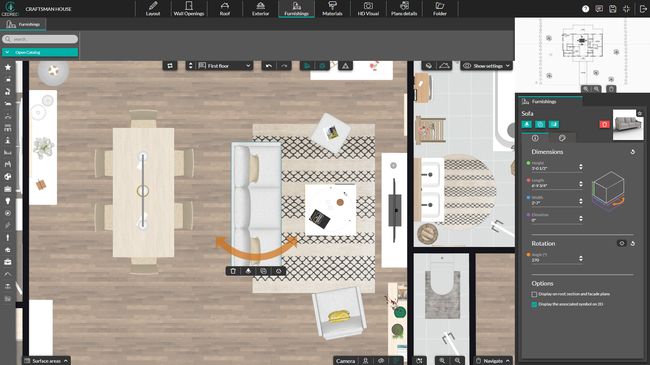Viewport: 650px width, 365px height.
Task: Open the help question mark icon
Action: click(585, 9)
